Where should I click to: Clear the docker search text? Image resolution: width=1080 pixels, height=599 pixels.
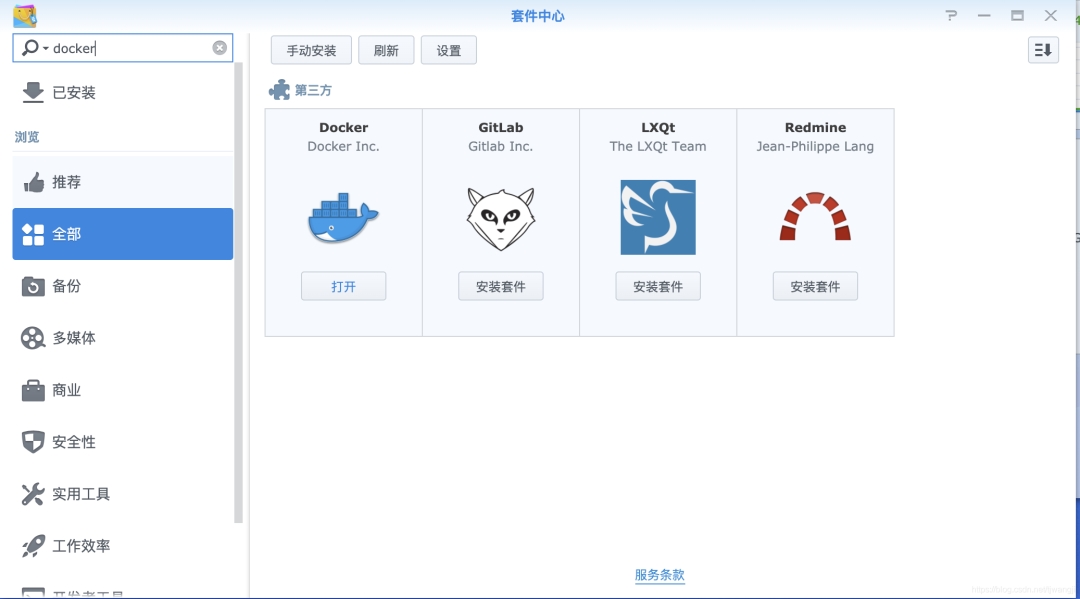pyautogui.click(x=220, y=48)
